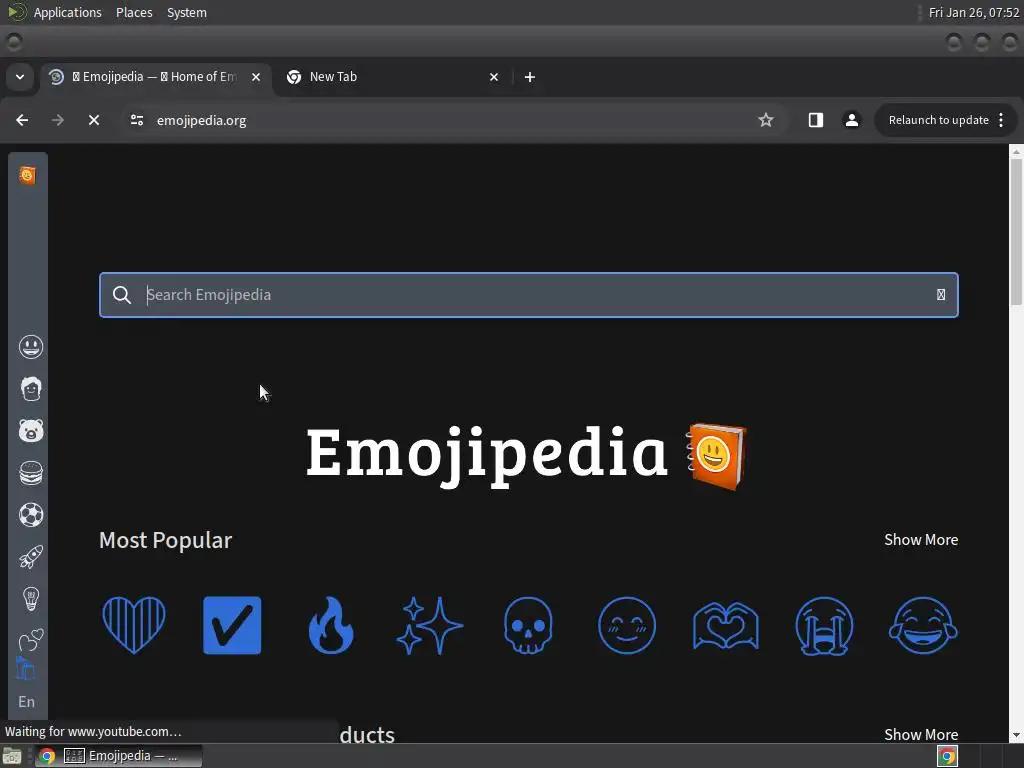Switch to the New Tab tab
This screenshot has width=1024, height=768.
pos(392,77)
